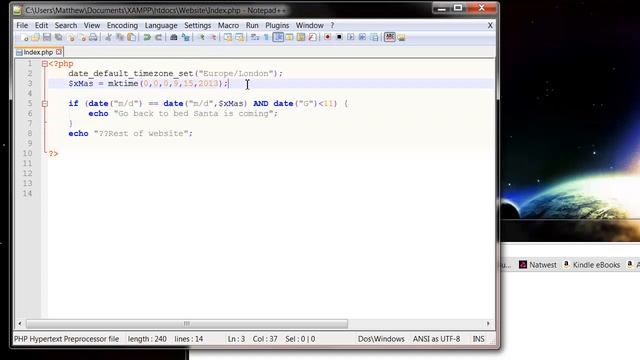This screenshot has height=360, width=640.
Task: Stop macro recording with square icon
Action: pyautogui.click(x=339, y=38)
